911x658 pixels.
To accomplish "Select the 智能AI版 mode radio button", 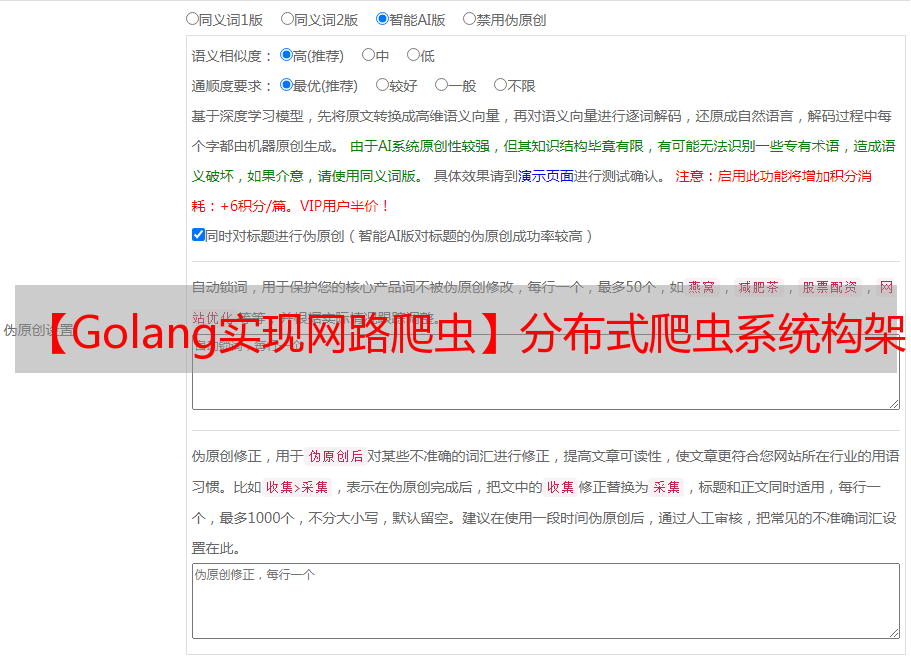I will click(382, 18).
